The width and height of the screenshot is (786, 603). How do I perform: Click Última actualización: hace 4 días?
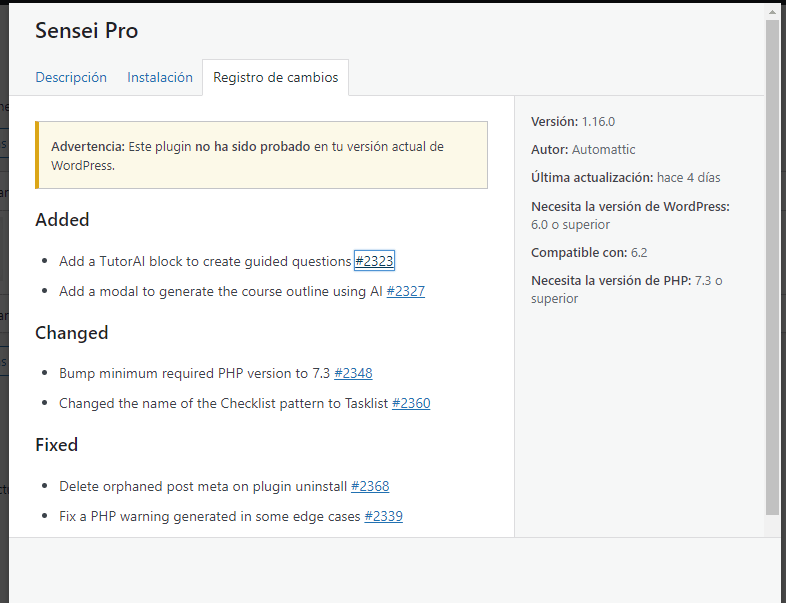(x=626, y=177)
